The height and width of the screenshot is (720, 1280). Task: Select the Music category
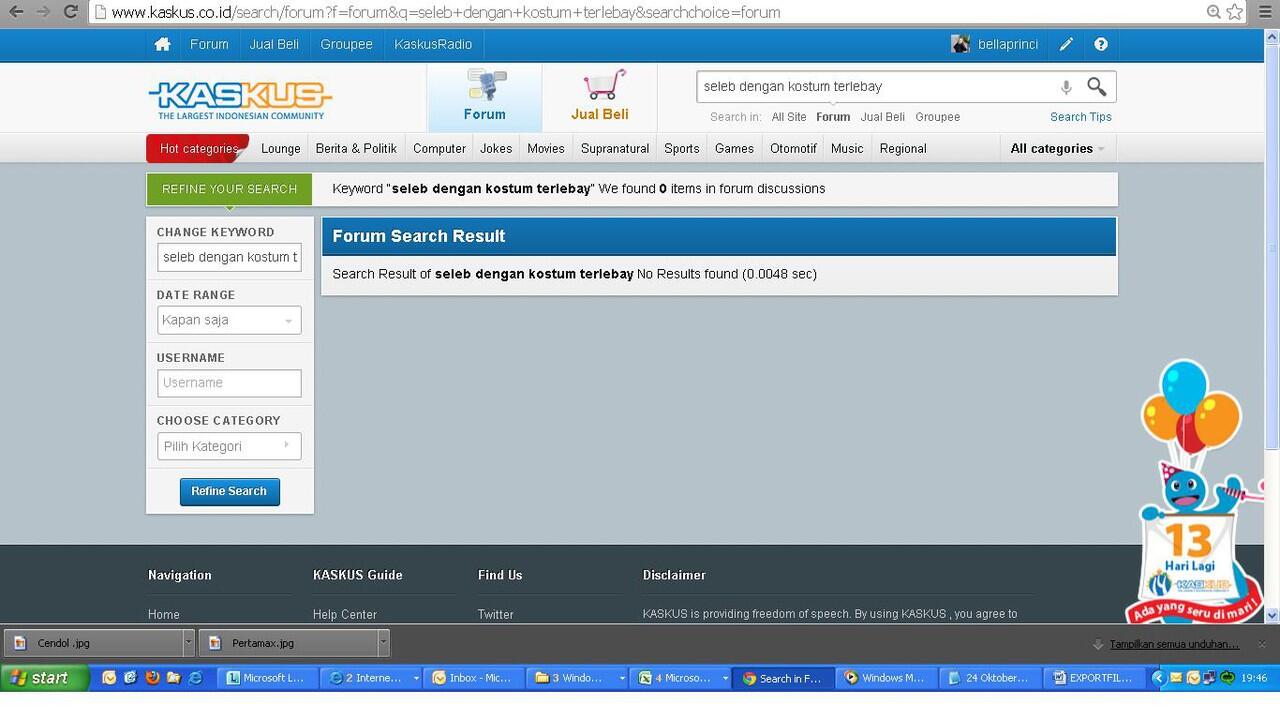tap(847, 148)
